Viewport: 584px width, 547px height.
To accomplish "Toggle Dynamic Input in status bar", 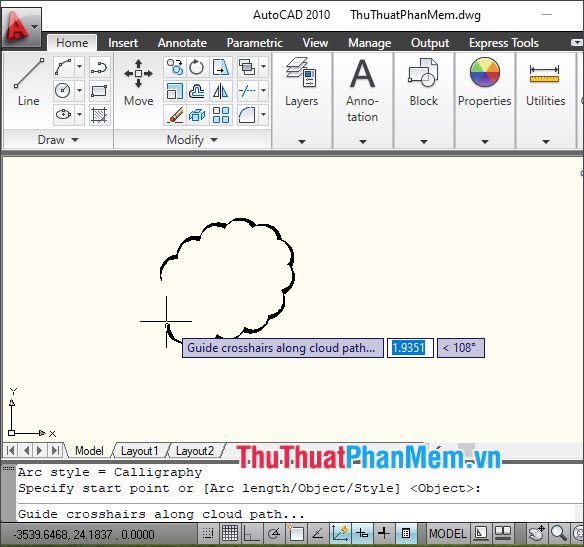I will [362, 534].
